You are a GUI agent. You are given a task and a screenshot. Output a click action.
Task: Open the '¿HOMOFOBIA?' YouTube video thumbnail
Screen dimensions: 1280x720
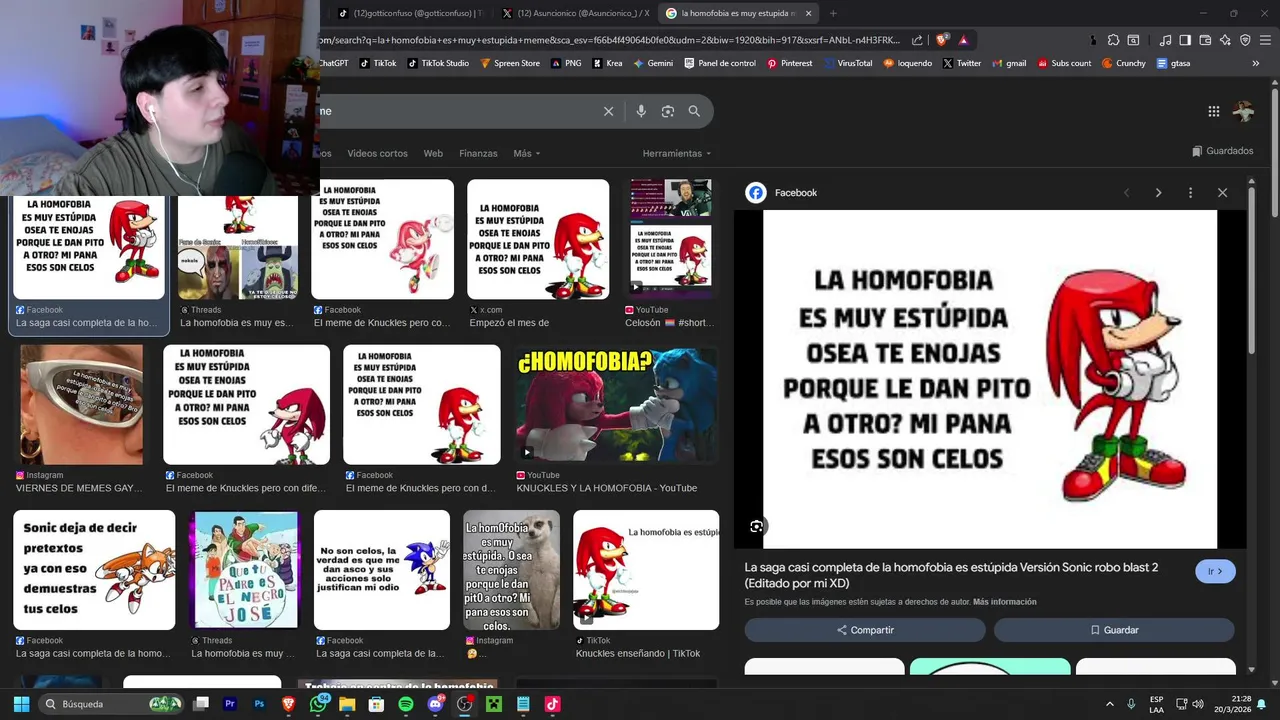(617, 404)
